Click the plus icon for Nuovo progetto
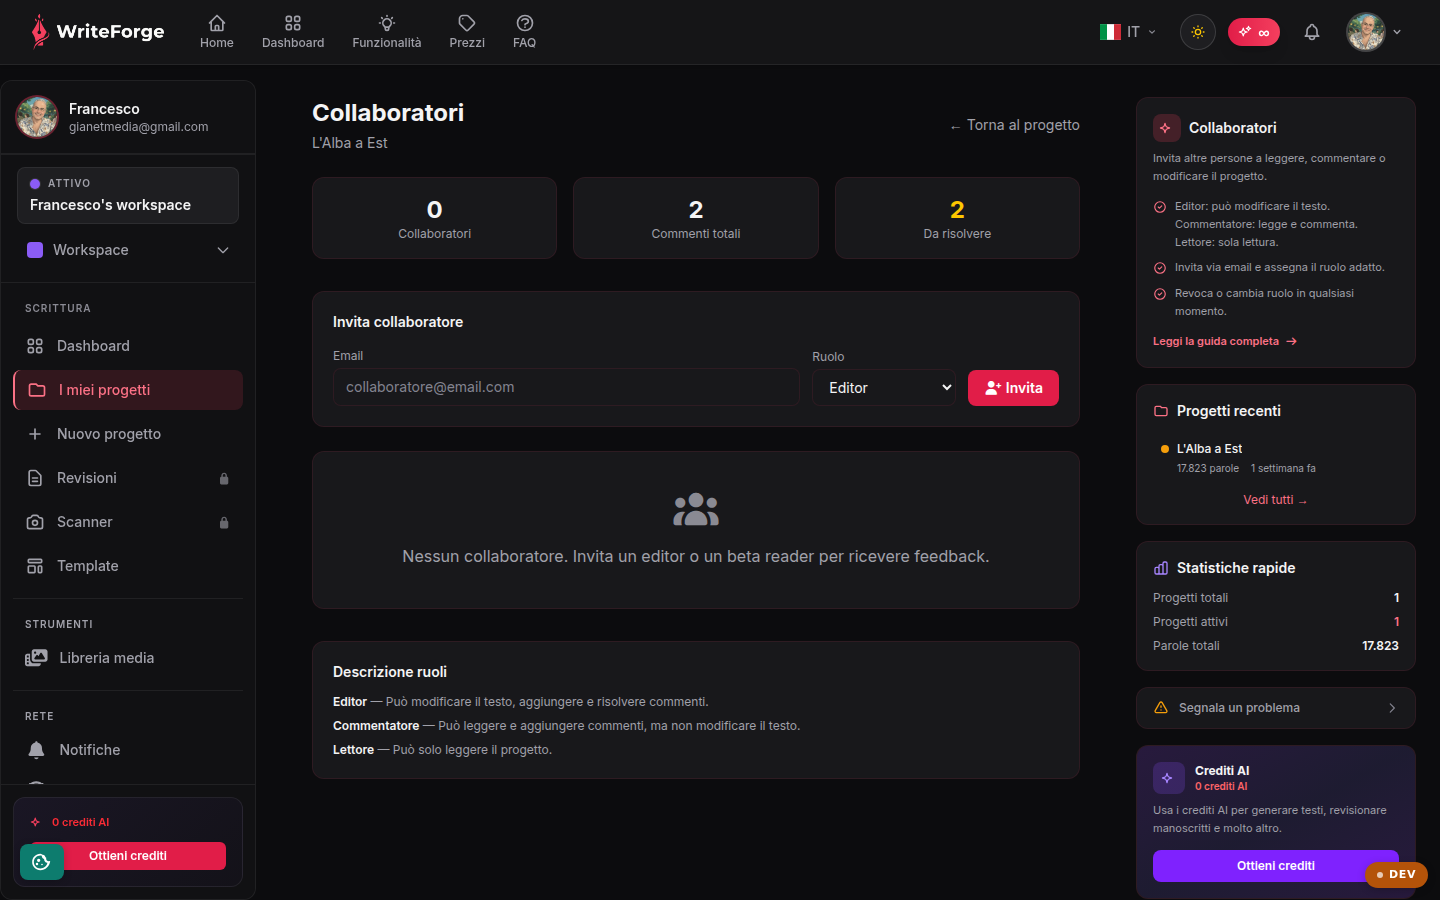Viewport: 1440px width, 900px height. point(35,434)
